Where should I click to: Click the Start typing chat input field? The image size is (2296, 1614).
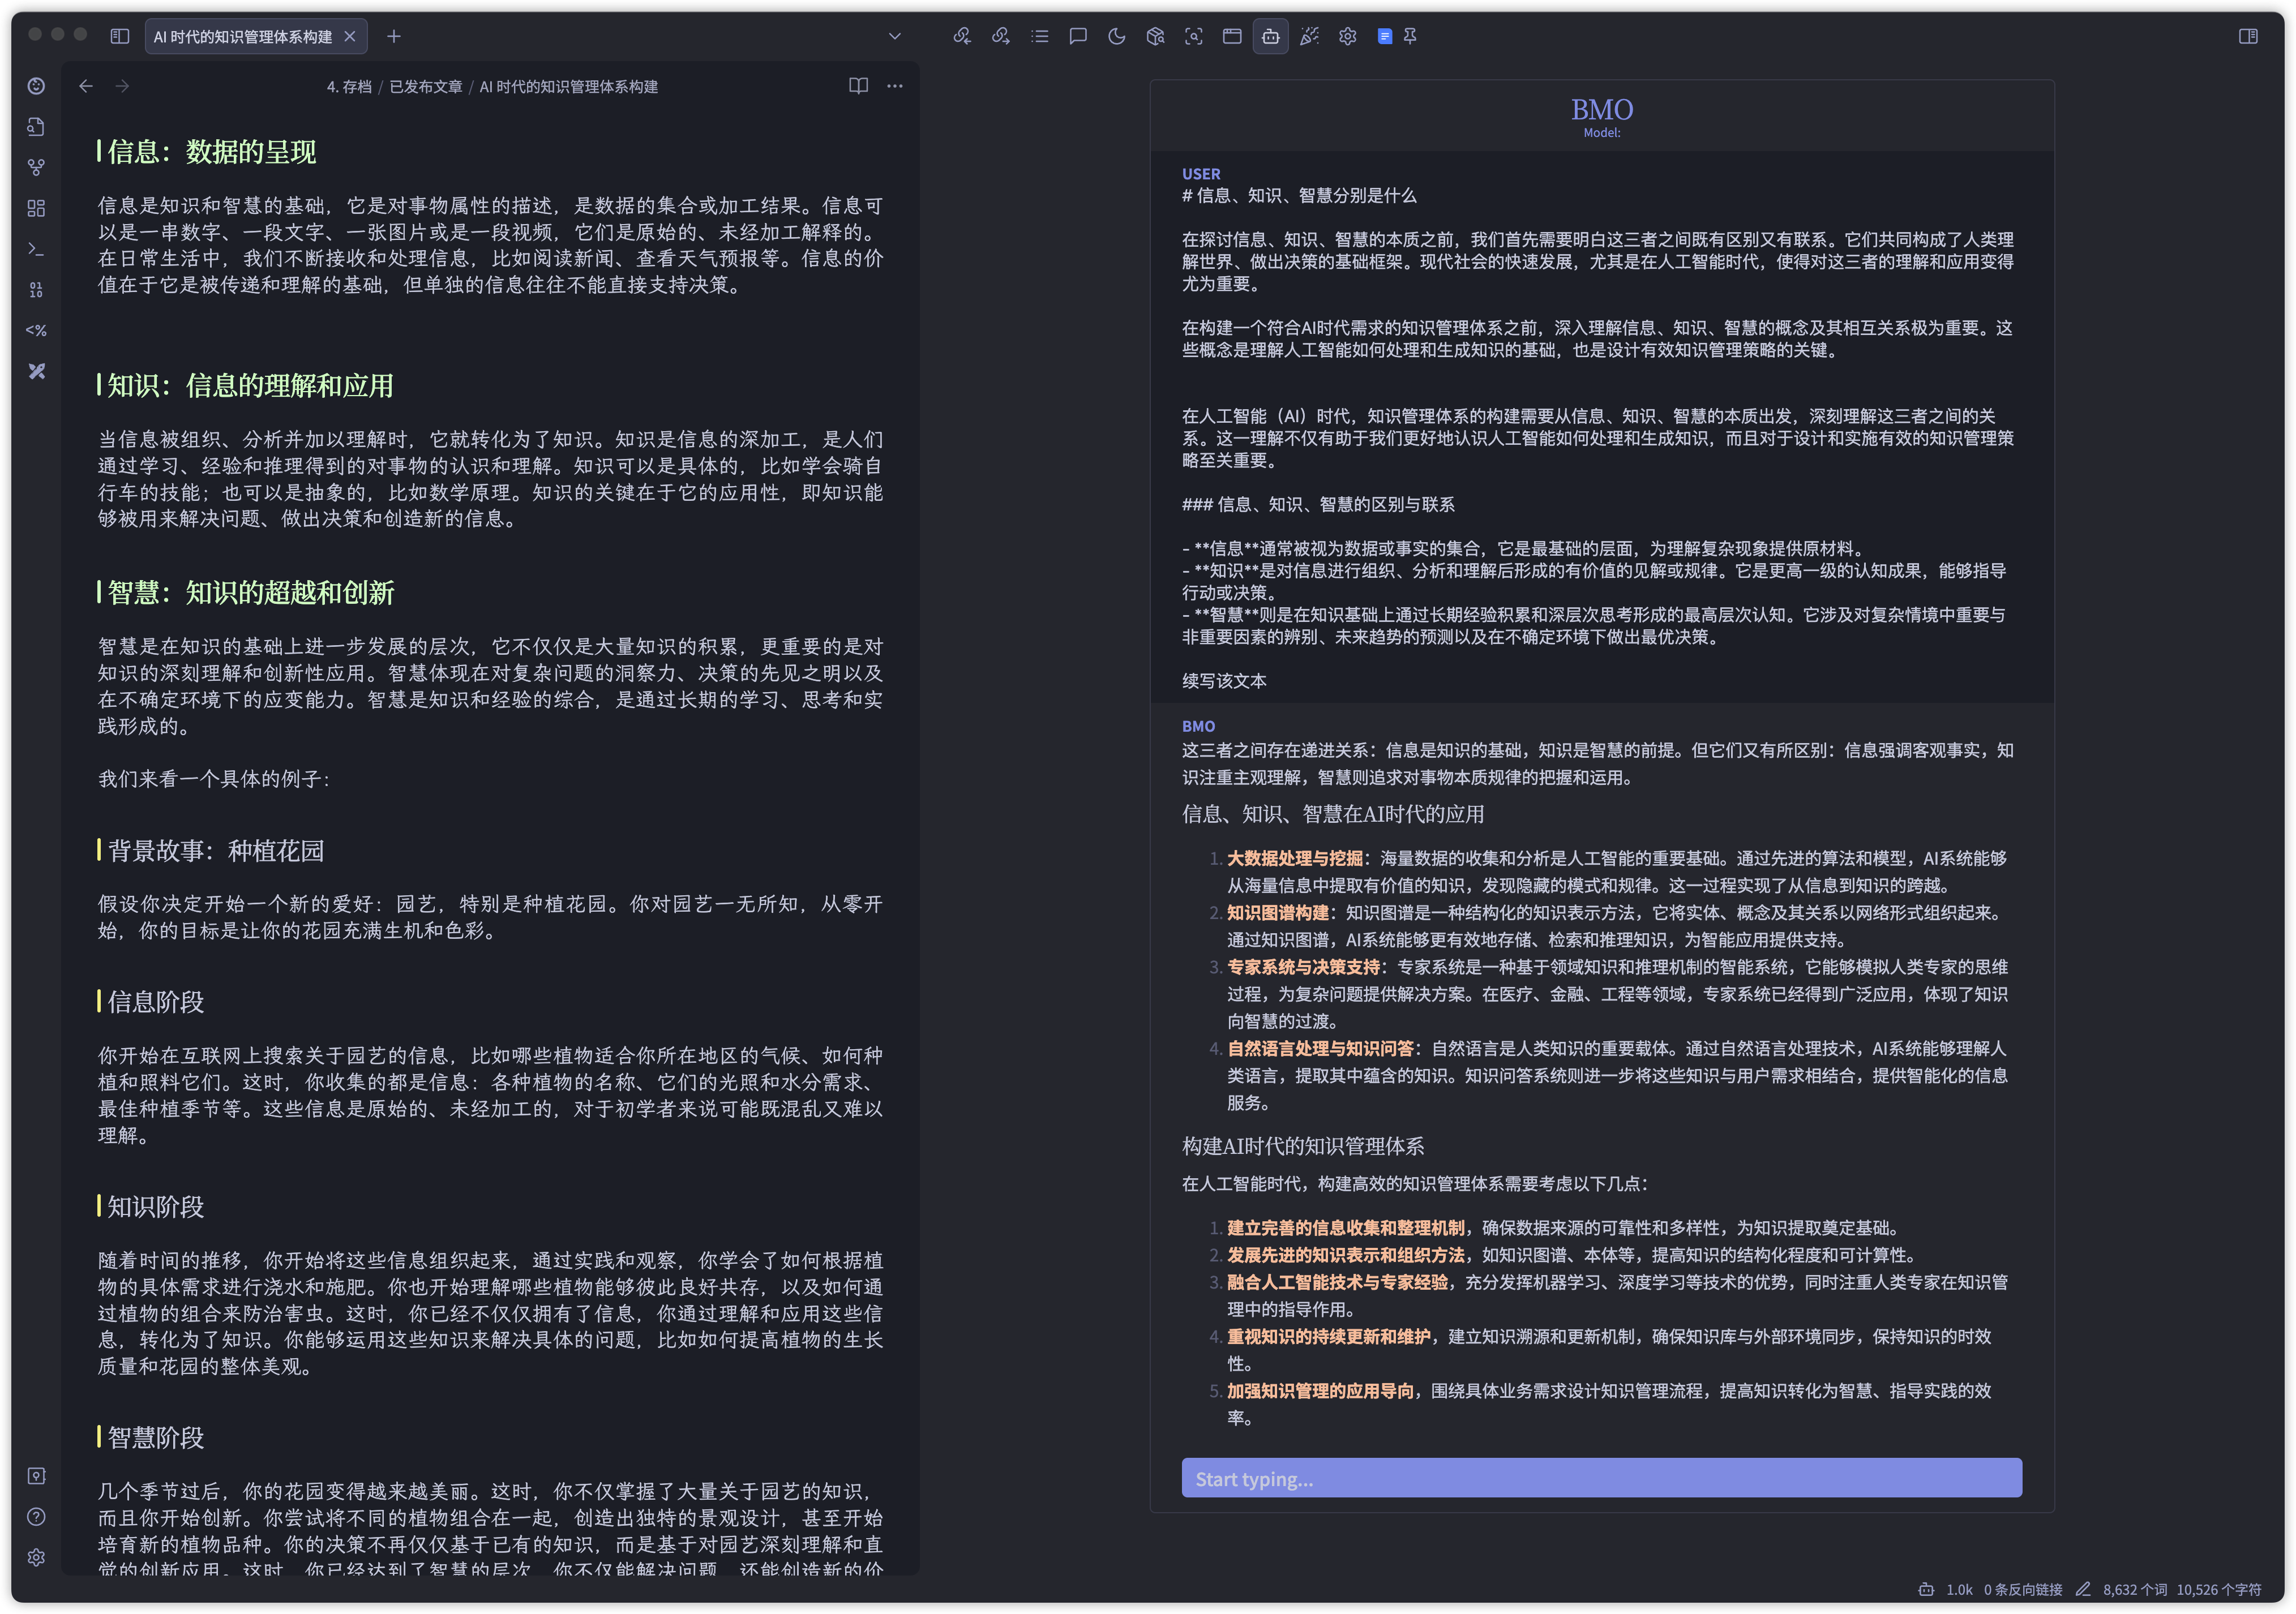click(1601, 1478)
